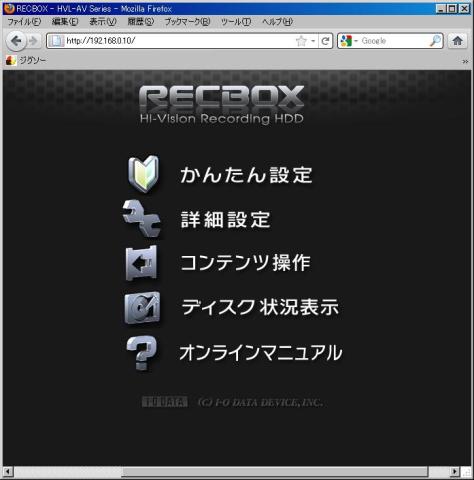Open the 履歴(S) menu
This screenshot has height=480, width=474.
pos(141,22)
